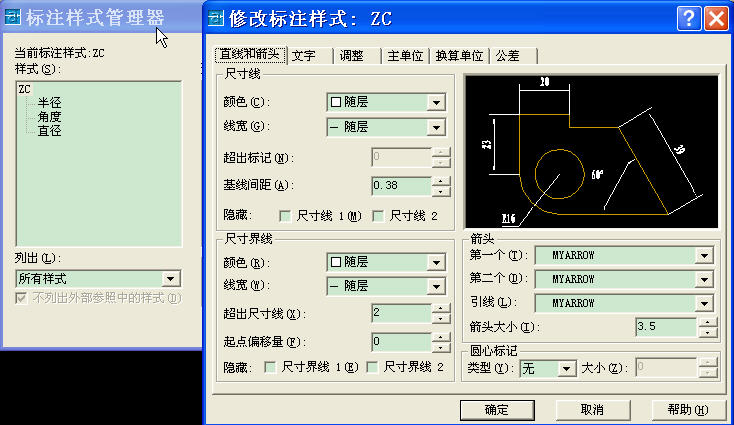This screenshot has width=734, height=425.
Task: Select the 直线和箭头 tab
Action: coord(250,54)
